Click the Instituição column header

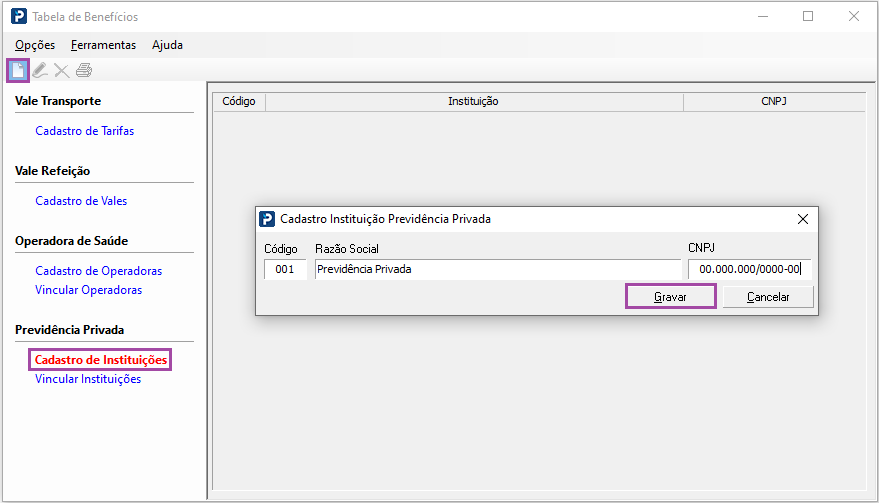click(x=474, y=101)
